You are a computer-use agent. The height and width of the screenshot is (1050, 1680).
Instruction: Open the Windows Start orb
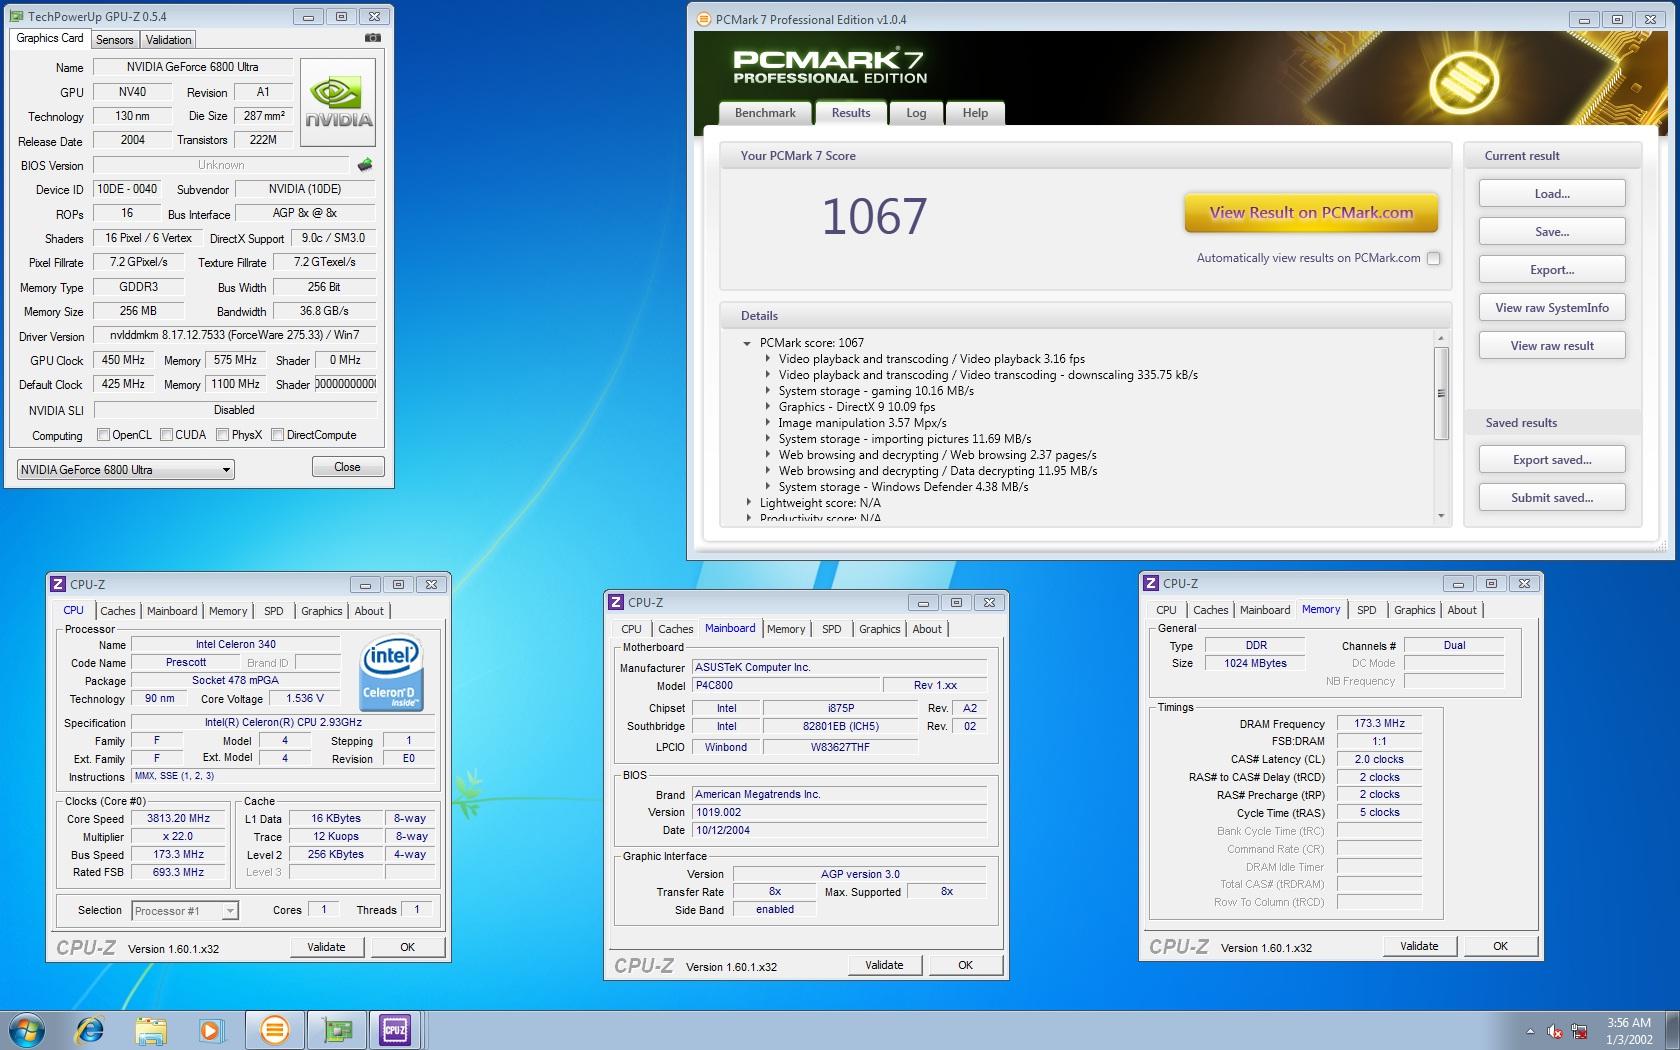[x=27, y=1029]
